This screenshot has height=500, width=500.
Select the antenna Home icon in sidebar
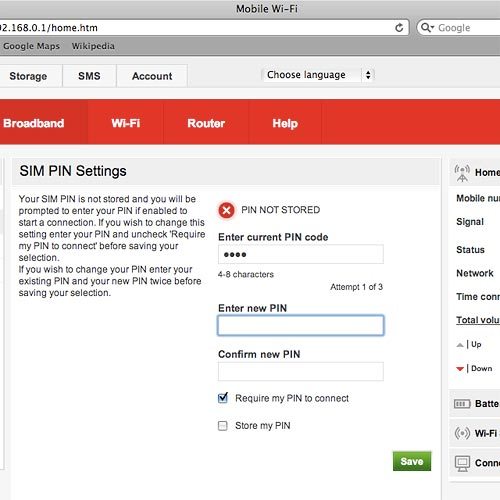click(462, 173)
